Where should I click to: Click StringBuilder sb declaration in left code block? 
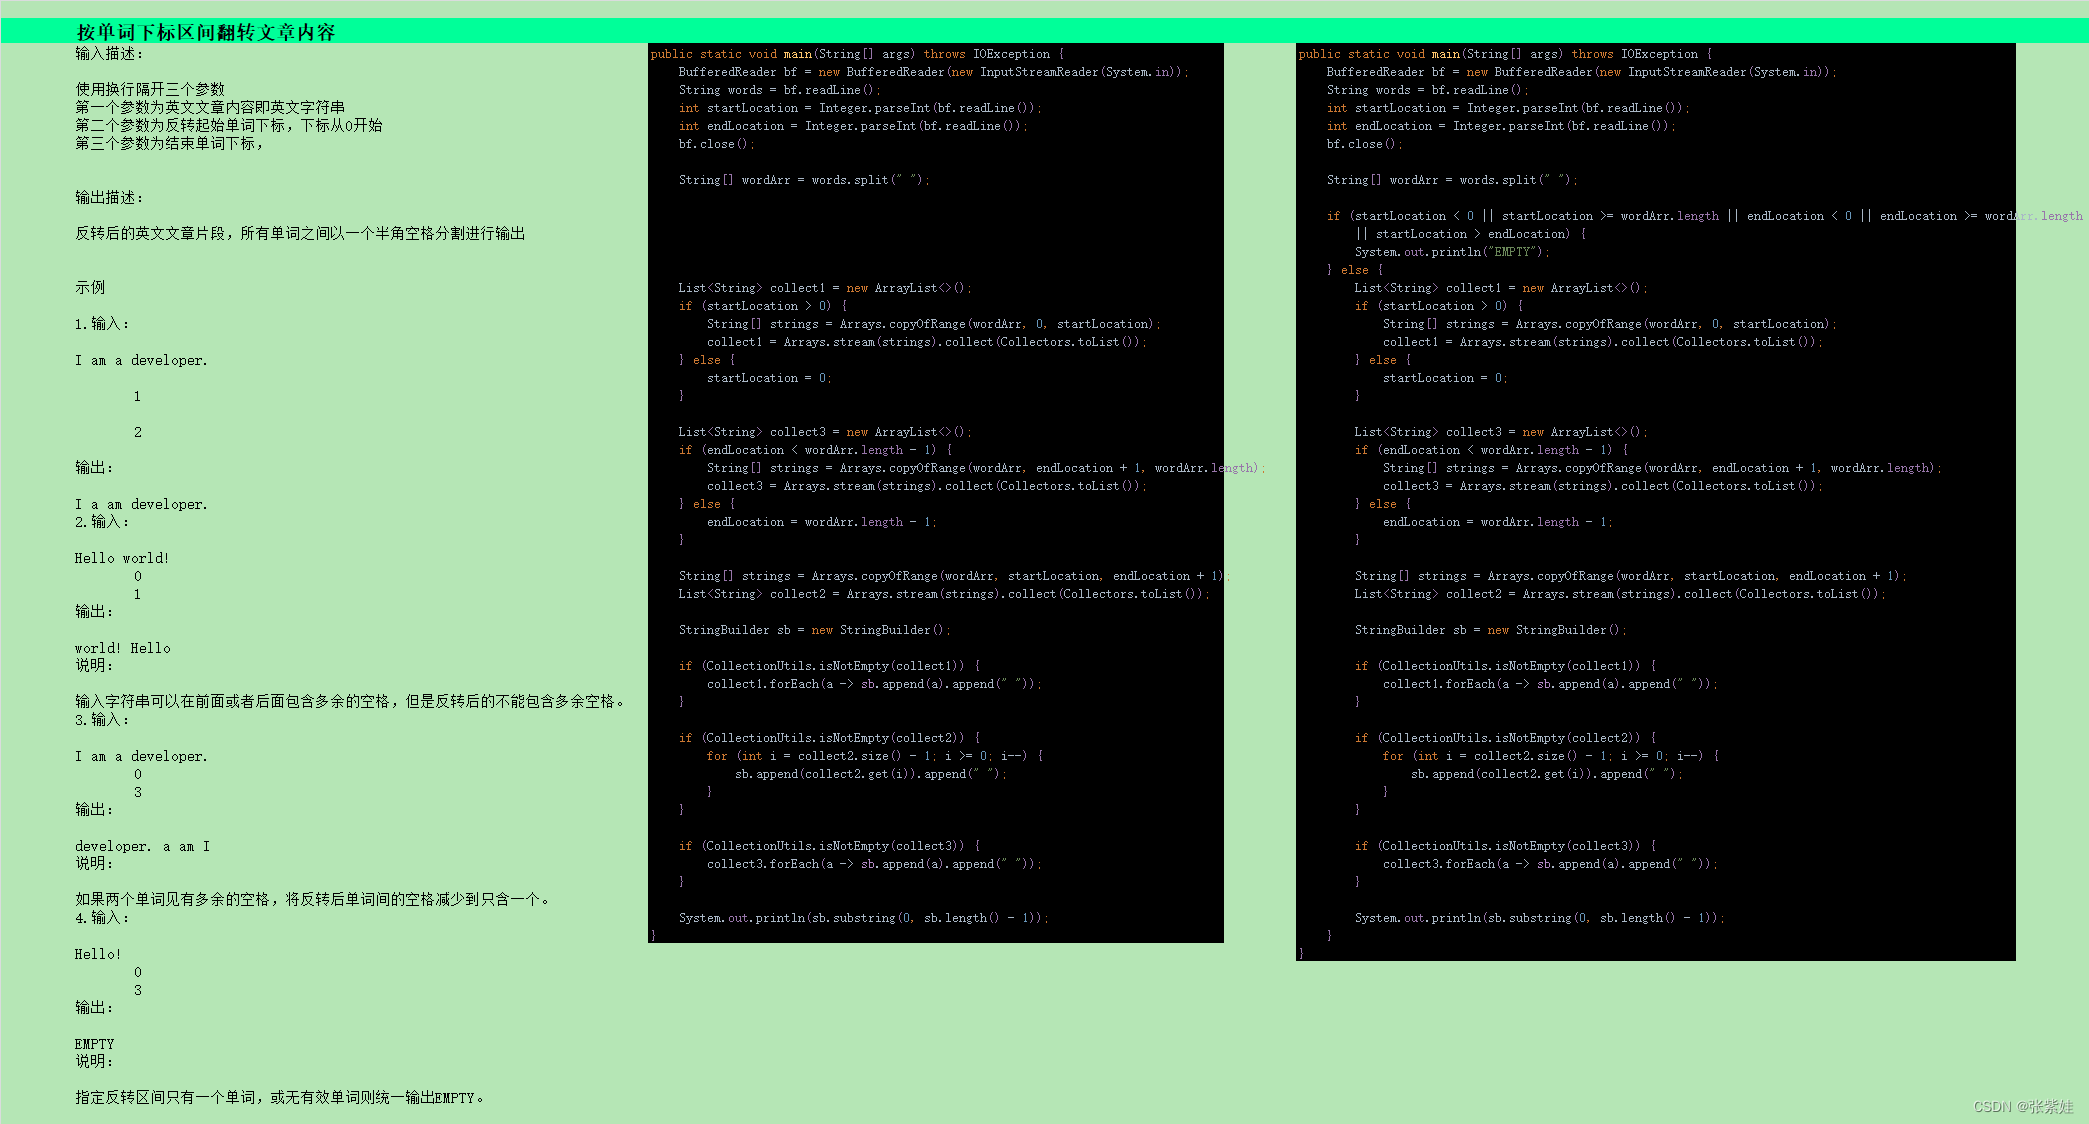click(815, 630)
